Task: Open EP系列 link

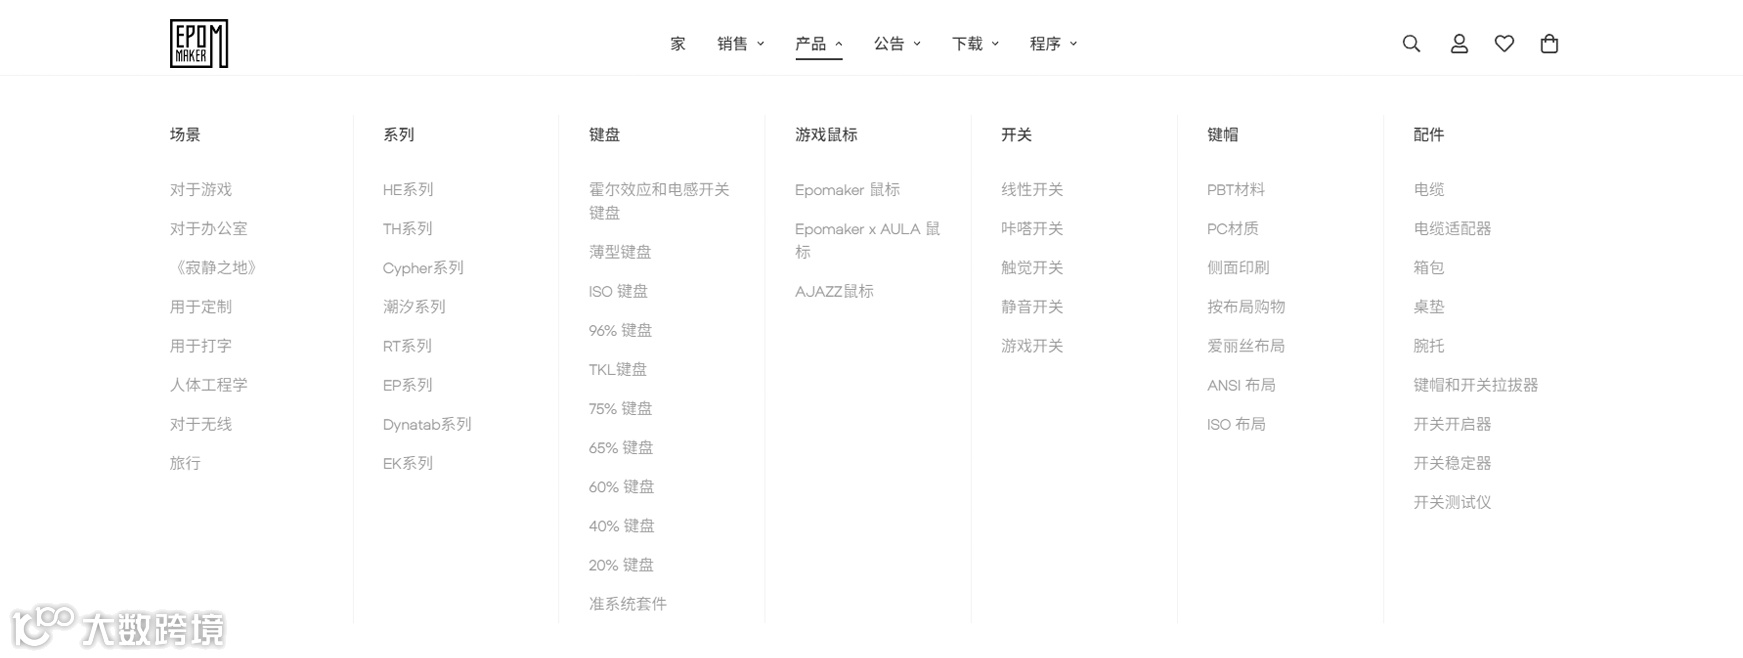Action: click(x=407, y=385)
